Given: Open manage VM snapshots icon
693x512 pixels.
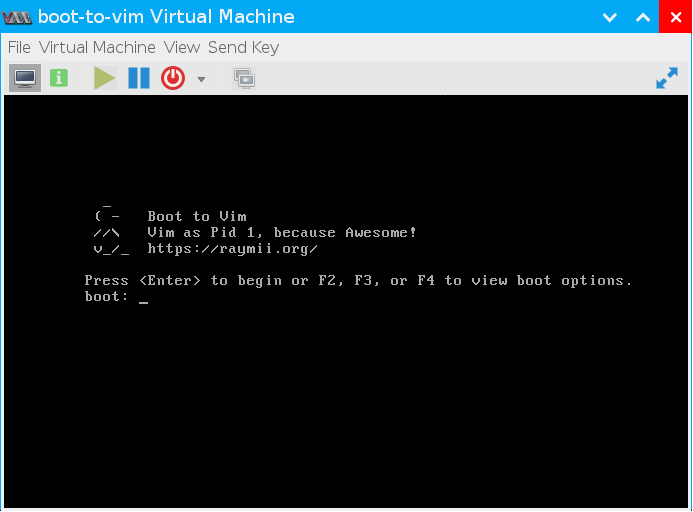Looking at the screenshot, I should [x=244, y=78].
